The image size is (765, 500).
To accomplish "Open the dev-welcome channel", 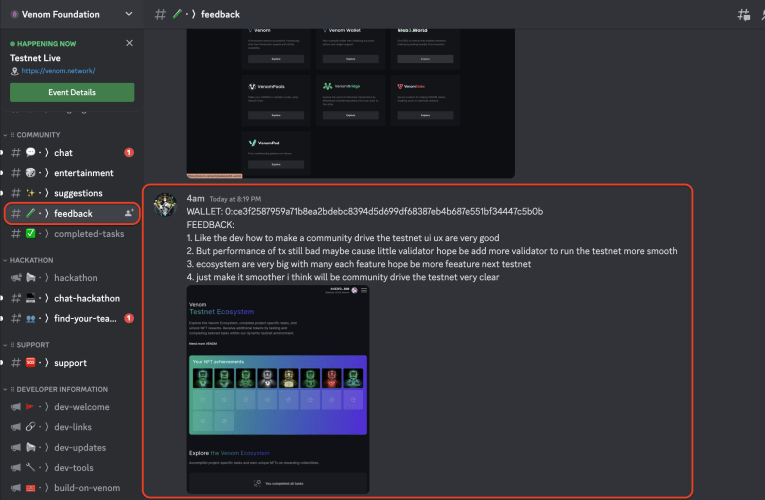I will pos(72,407).
